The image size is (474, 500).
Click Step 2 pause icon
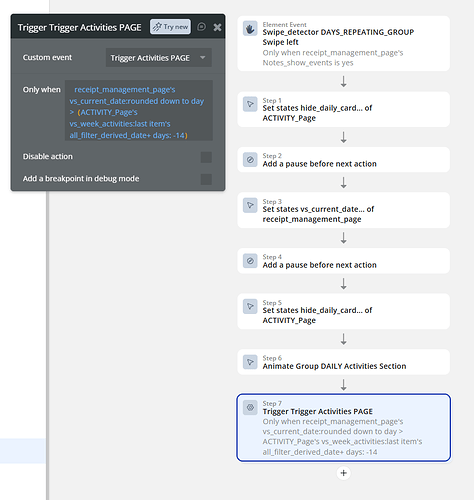[x=250, y=160]
